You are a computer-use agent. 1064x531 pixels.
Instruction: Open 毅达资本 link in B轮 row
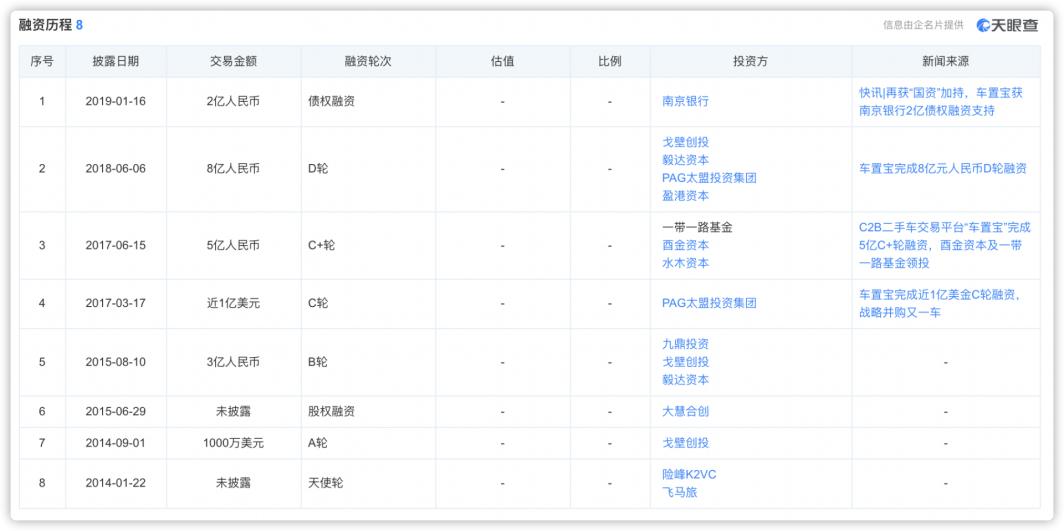pos(685,380)
